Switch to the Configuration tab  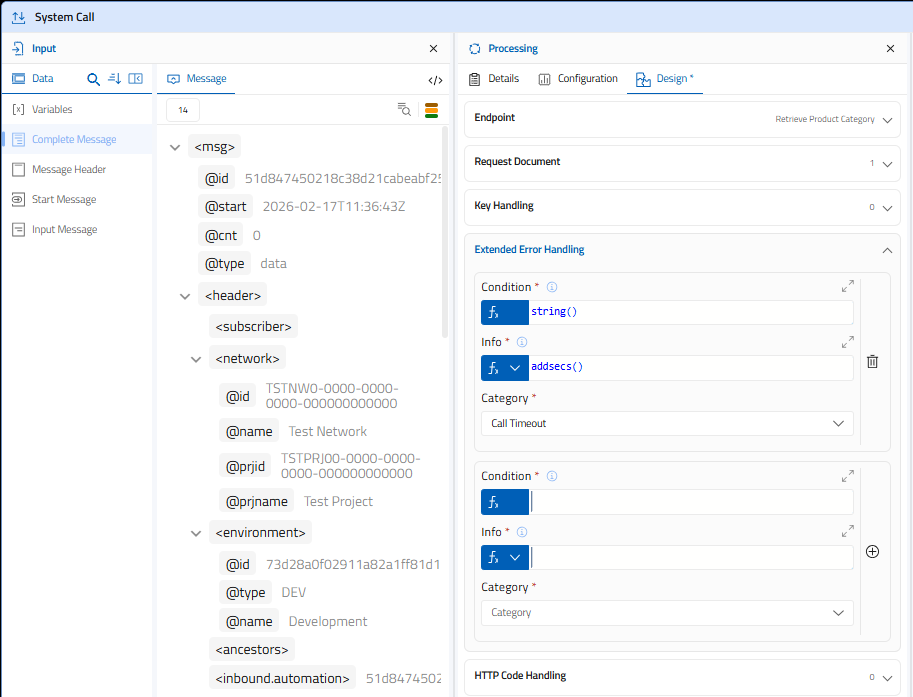pyautogui.click(x=578, y=79)
